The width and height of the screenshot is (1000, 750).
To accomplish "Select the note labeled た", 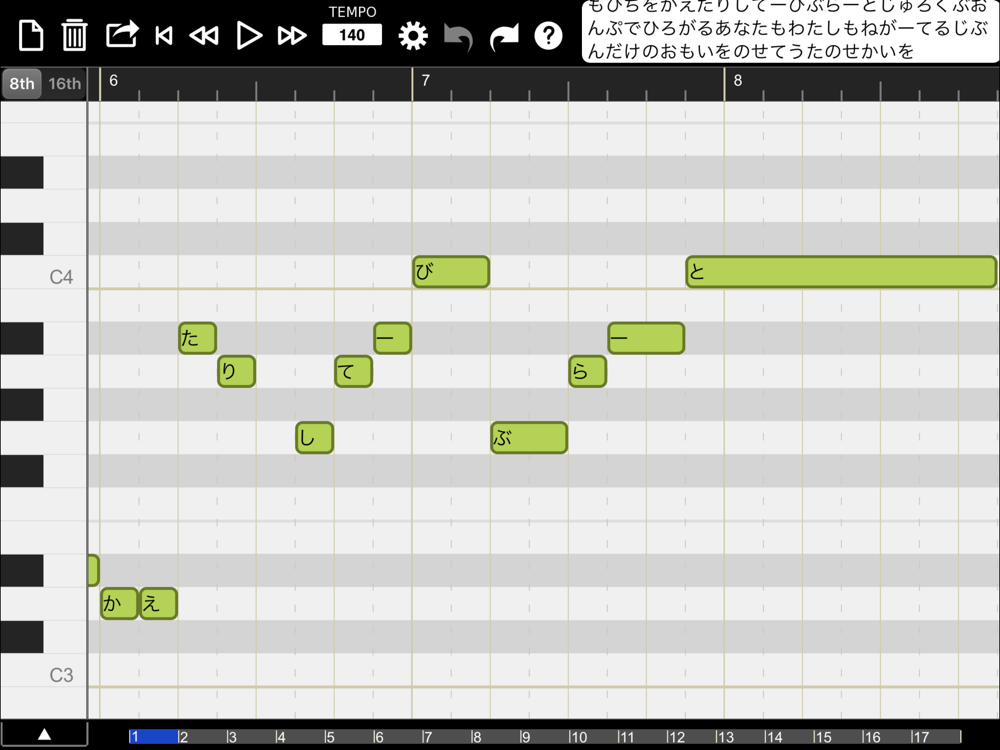I will [198, 338].
